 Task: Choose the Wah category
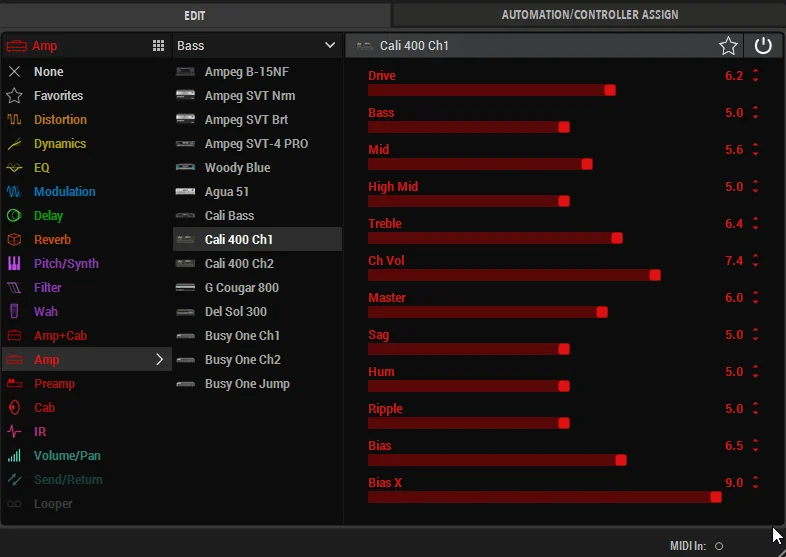[x=87, y=312]
